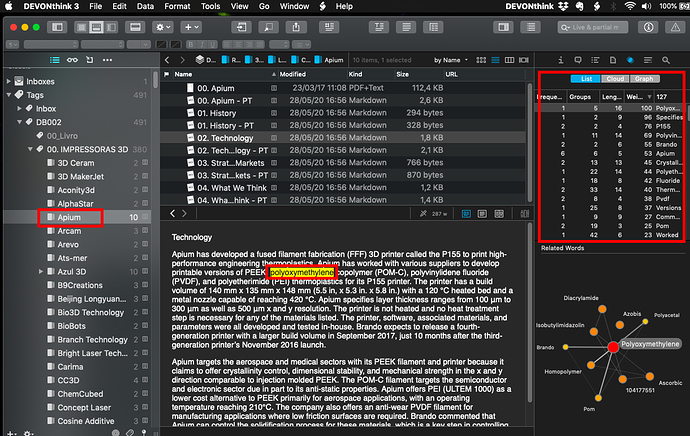Open the sidebar more options ellipsis
690x436 pixels.
click(x=107, y=60)
